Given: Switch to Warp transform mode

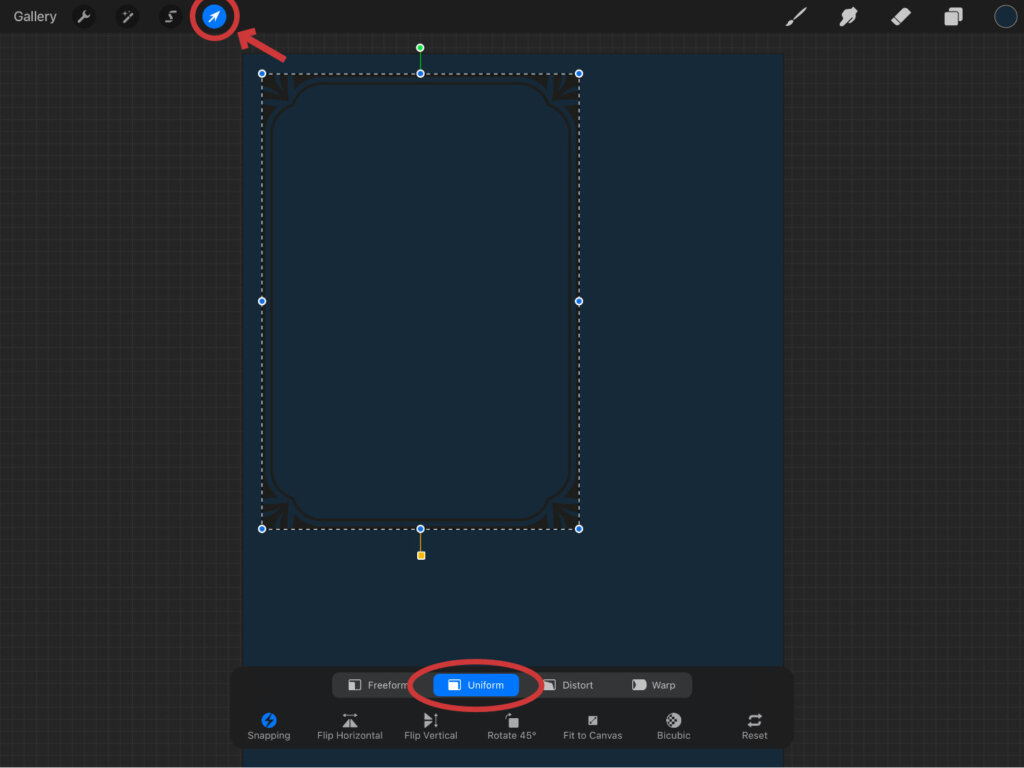Looking at the screenshot, I should 654,685.
